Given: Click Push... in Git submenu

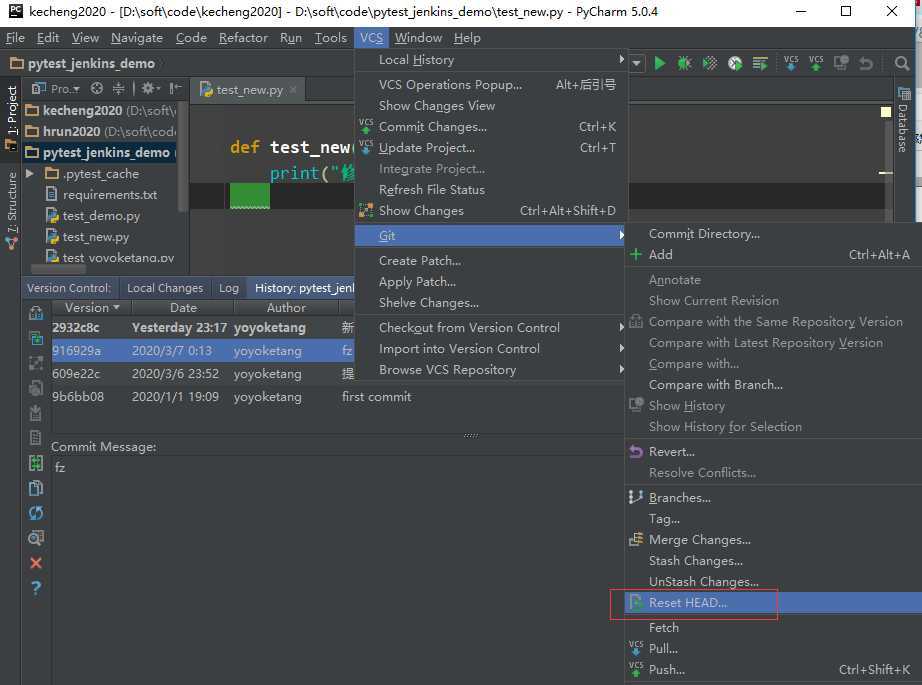Looking at the screenshot, I should [773, 670].
